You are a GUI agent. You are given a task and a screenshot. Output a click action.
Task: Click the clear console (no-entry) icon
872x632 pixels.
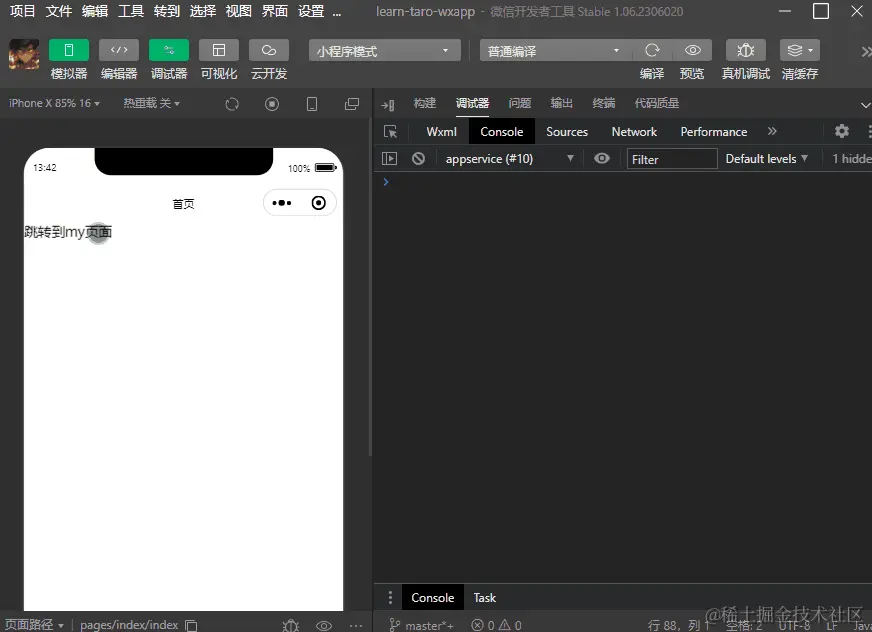pos(418,158)
